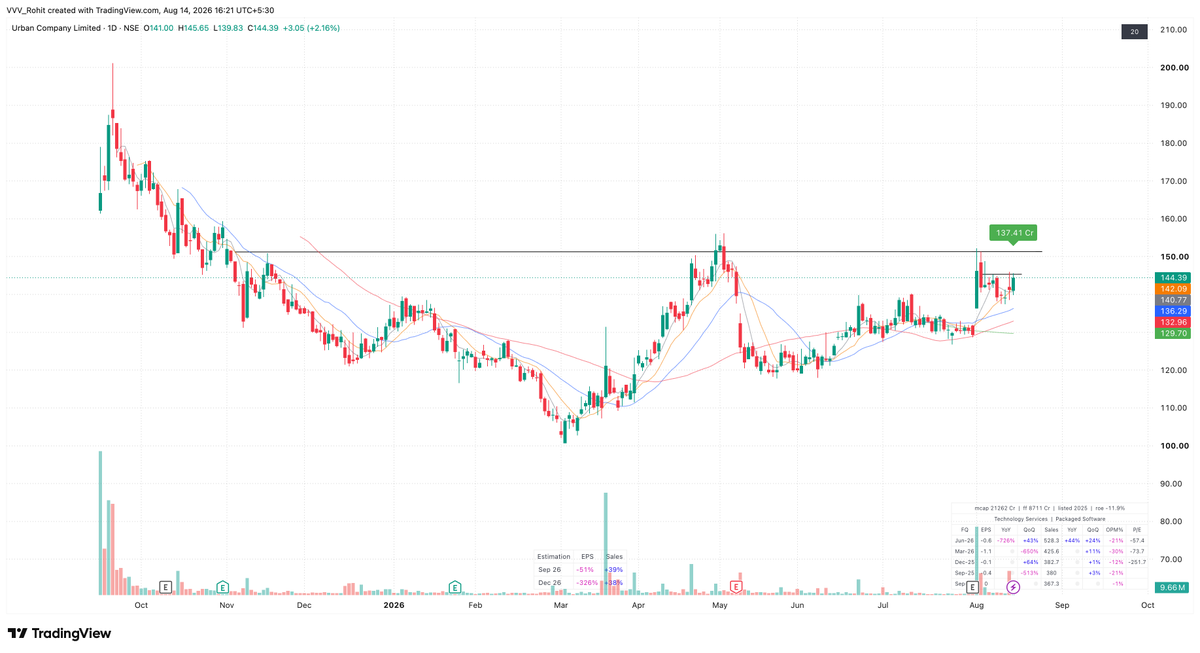Click the O141.00 open value
The width and height of the screenshot is (1200, 653).
[160, 28]
